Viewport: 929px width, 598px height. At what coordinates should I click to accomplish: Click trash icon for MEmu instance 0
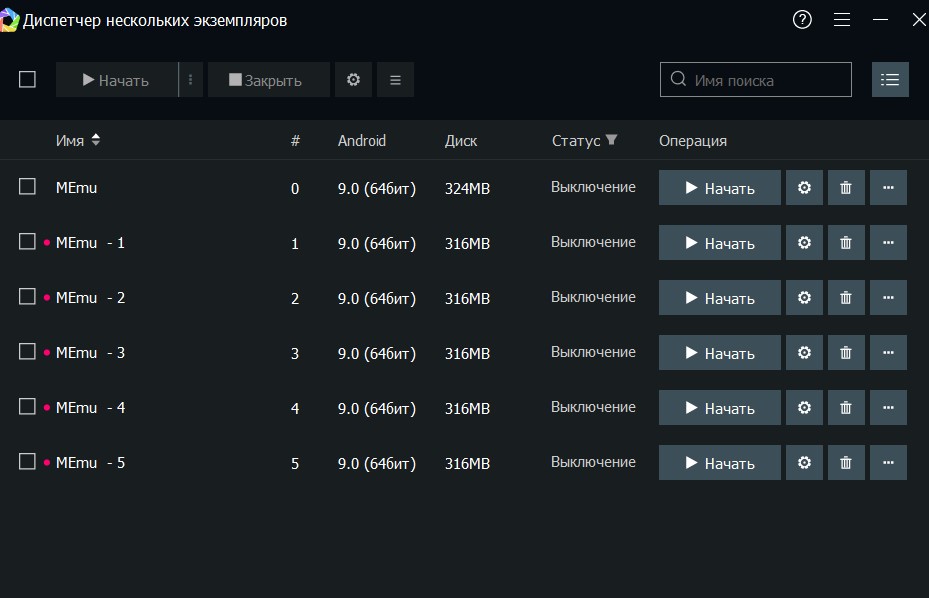(846, 188)
